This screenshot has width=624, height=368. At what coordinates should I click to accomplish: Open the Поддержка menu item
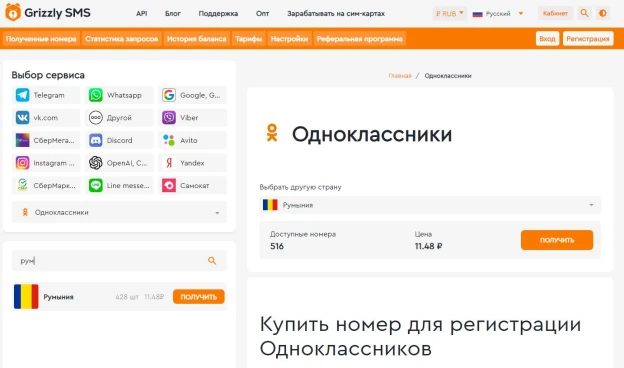218,14
